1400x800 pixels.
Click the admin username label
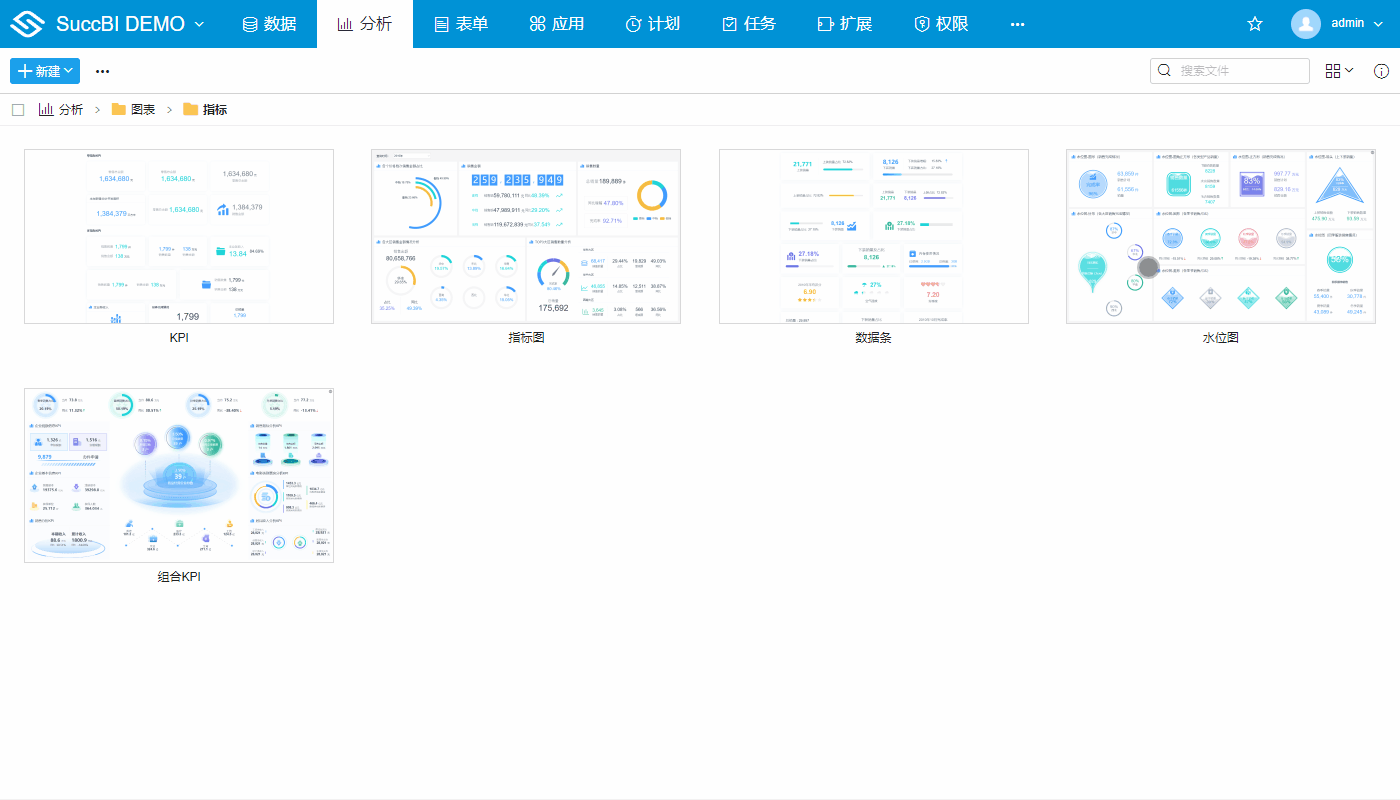click(1348, 23)
